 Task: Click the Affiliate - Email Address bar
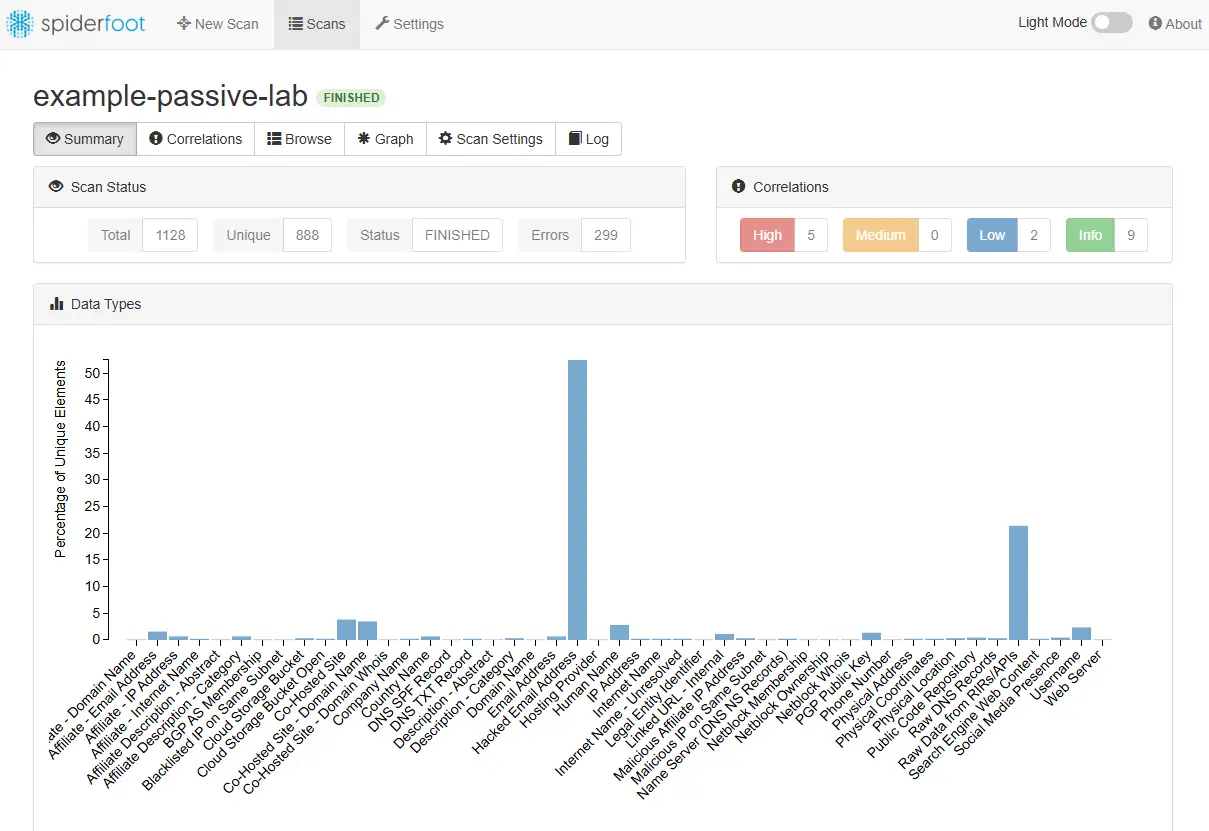(157, 635)
